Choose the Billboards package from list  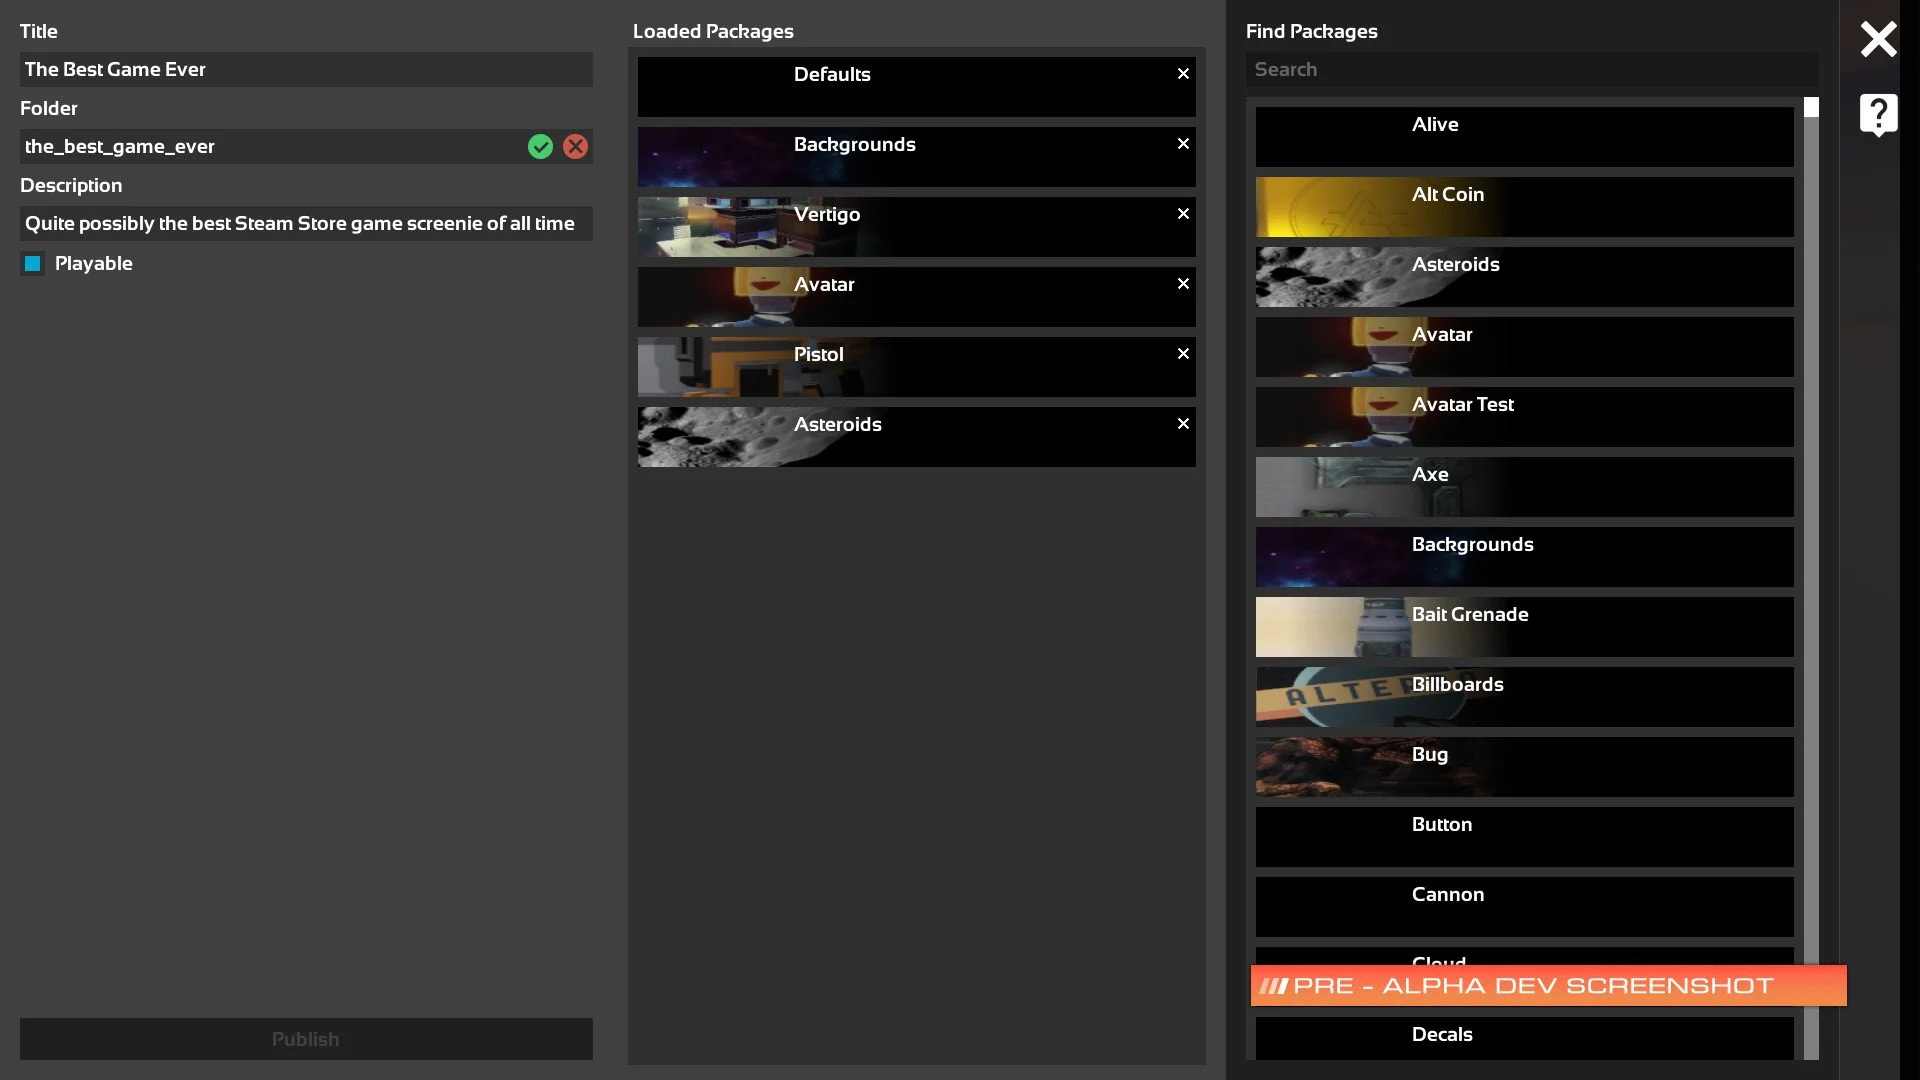pyautogui.click(x=1524, y=697)
